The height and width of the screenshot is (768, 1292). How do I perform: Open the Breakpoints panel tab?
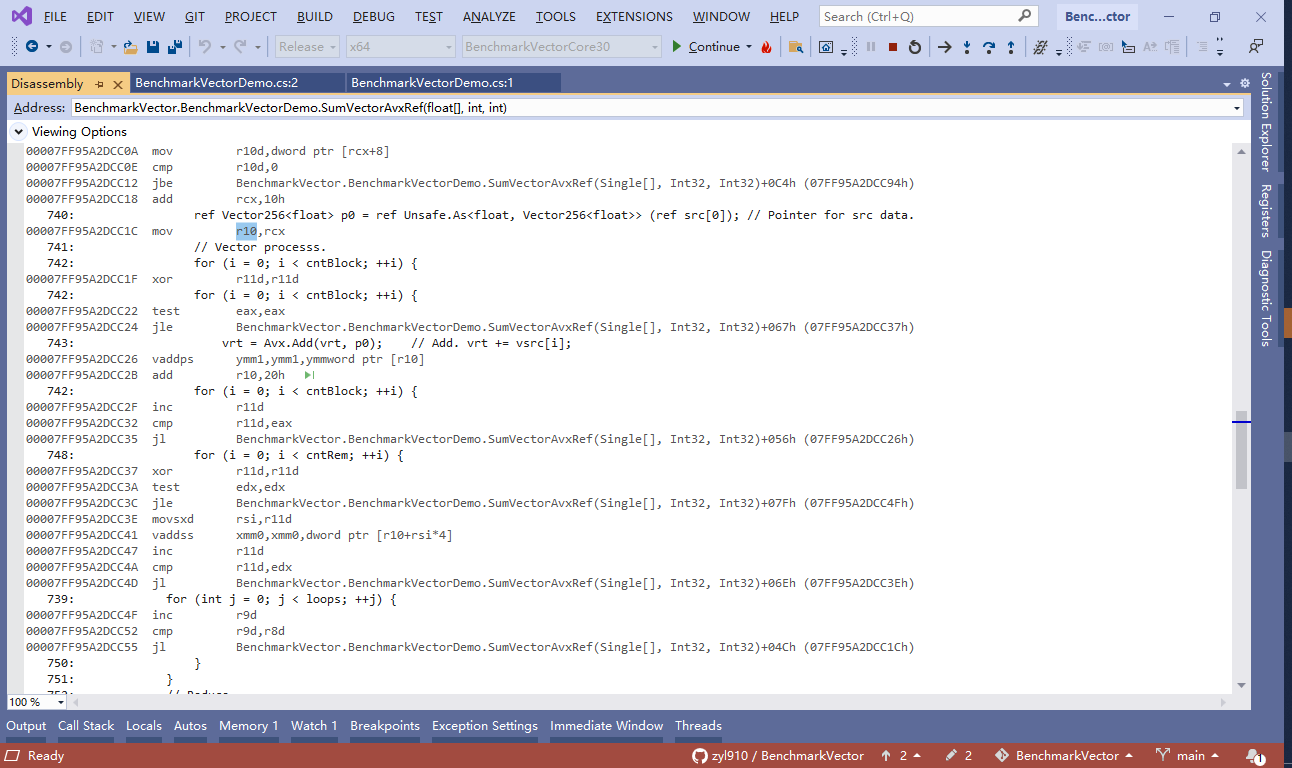coord(385,726)
